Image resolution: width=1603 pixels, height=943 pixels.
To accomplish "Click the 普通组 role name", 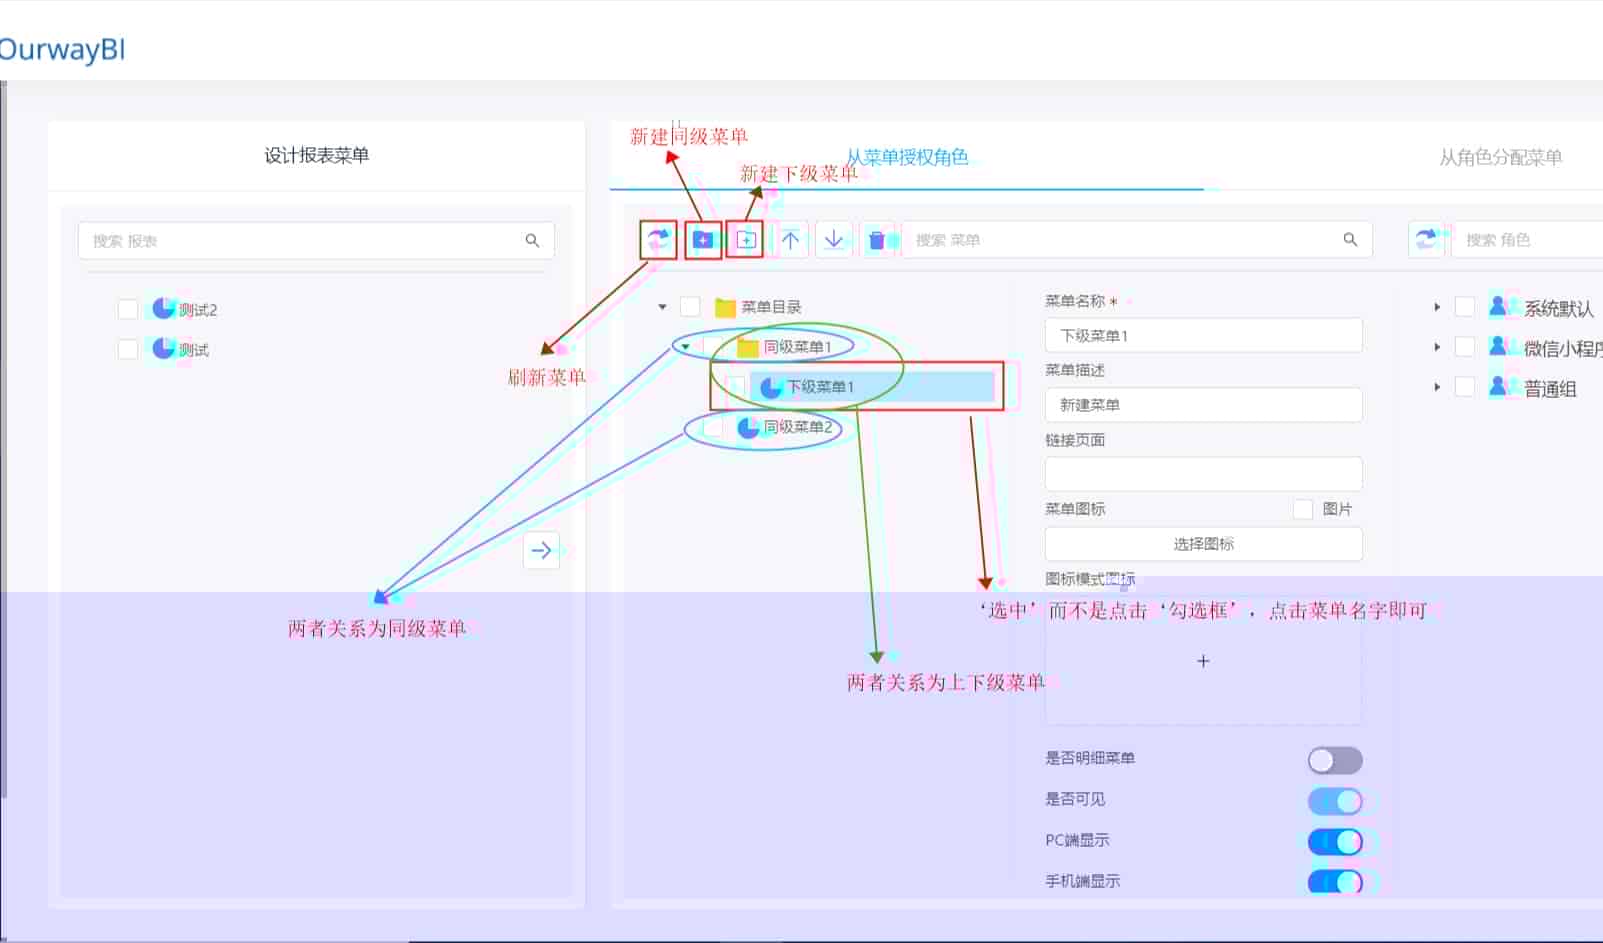I will (1550, 389).
